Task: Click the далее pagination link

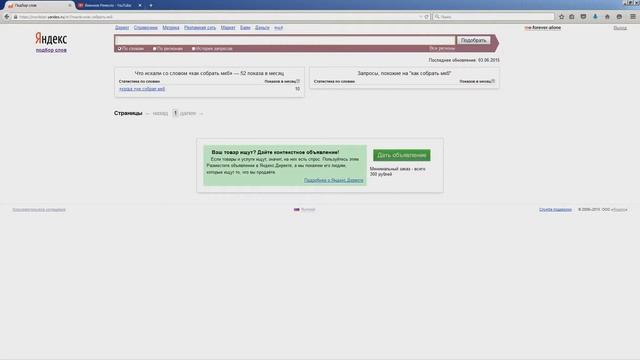Action: click(x=188, y=113)
